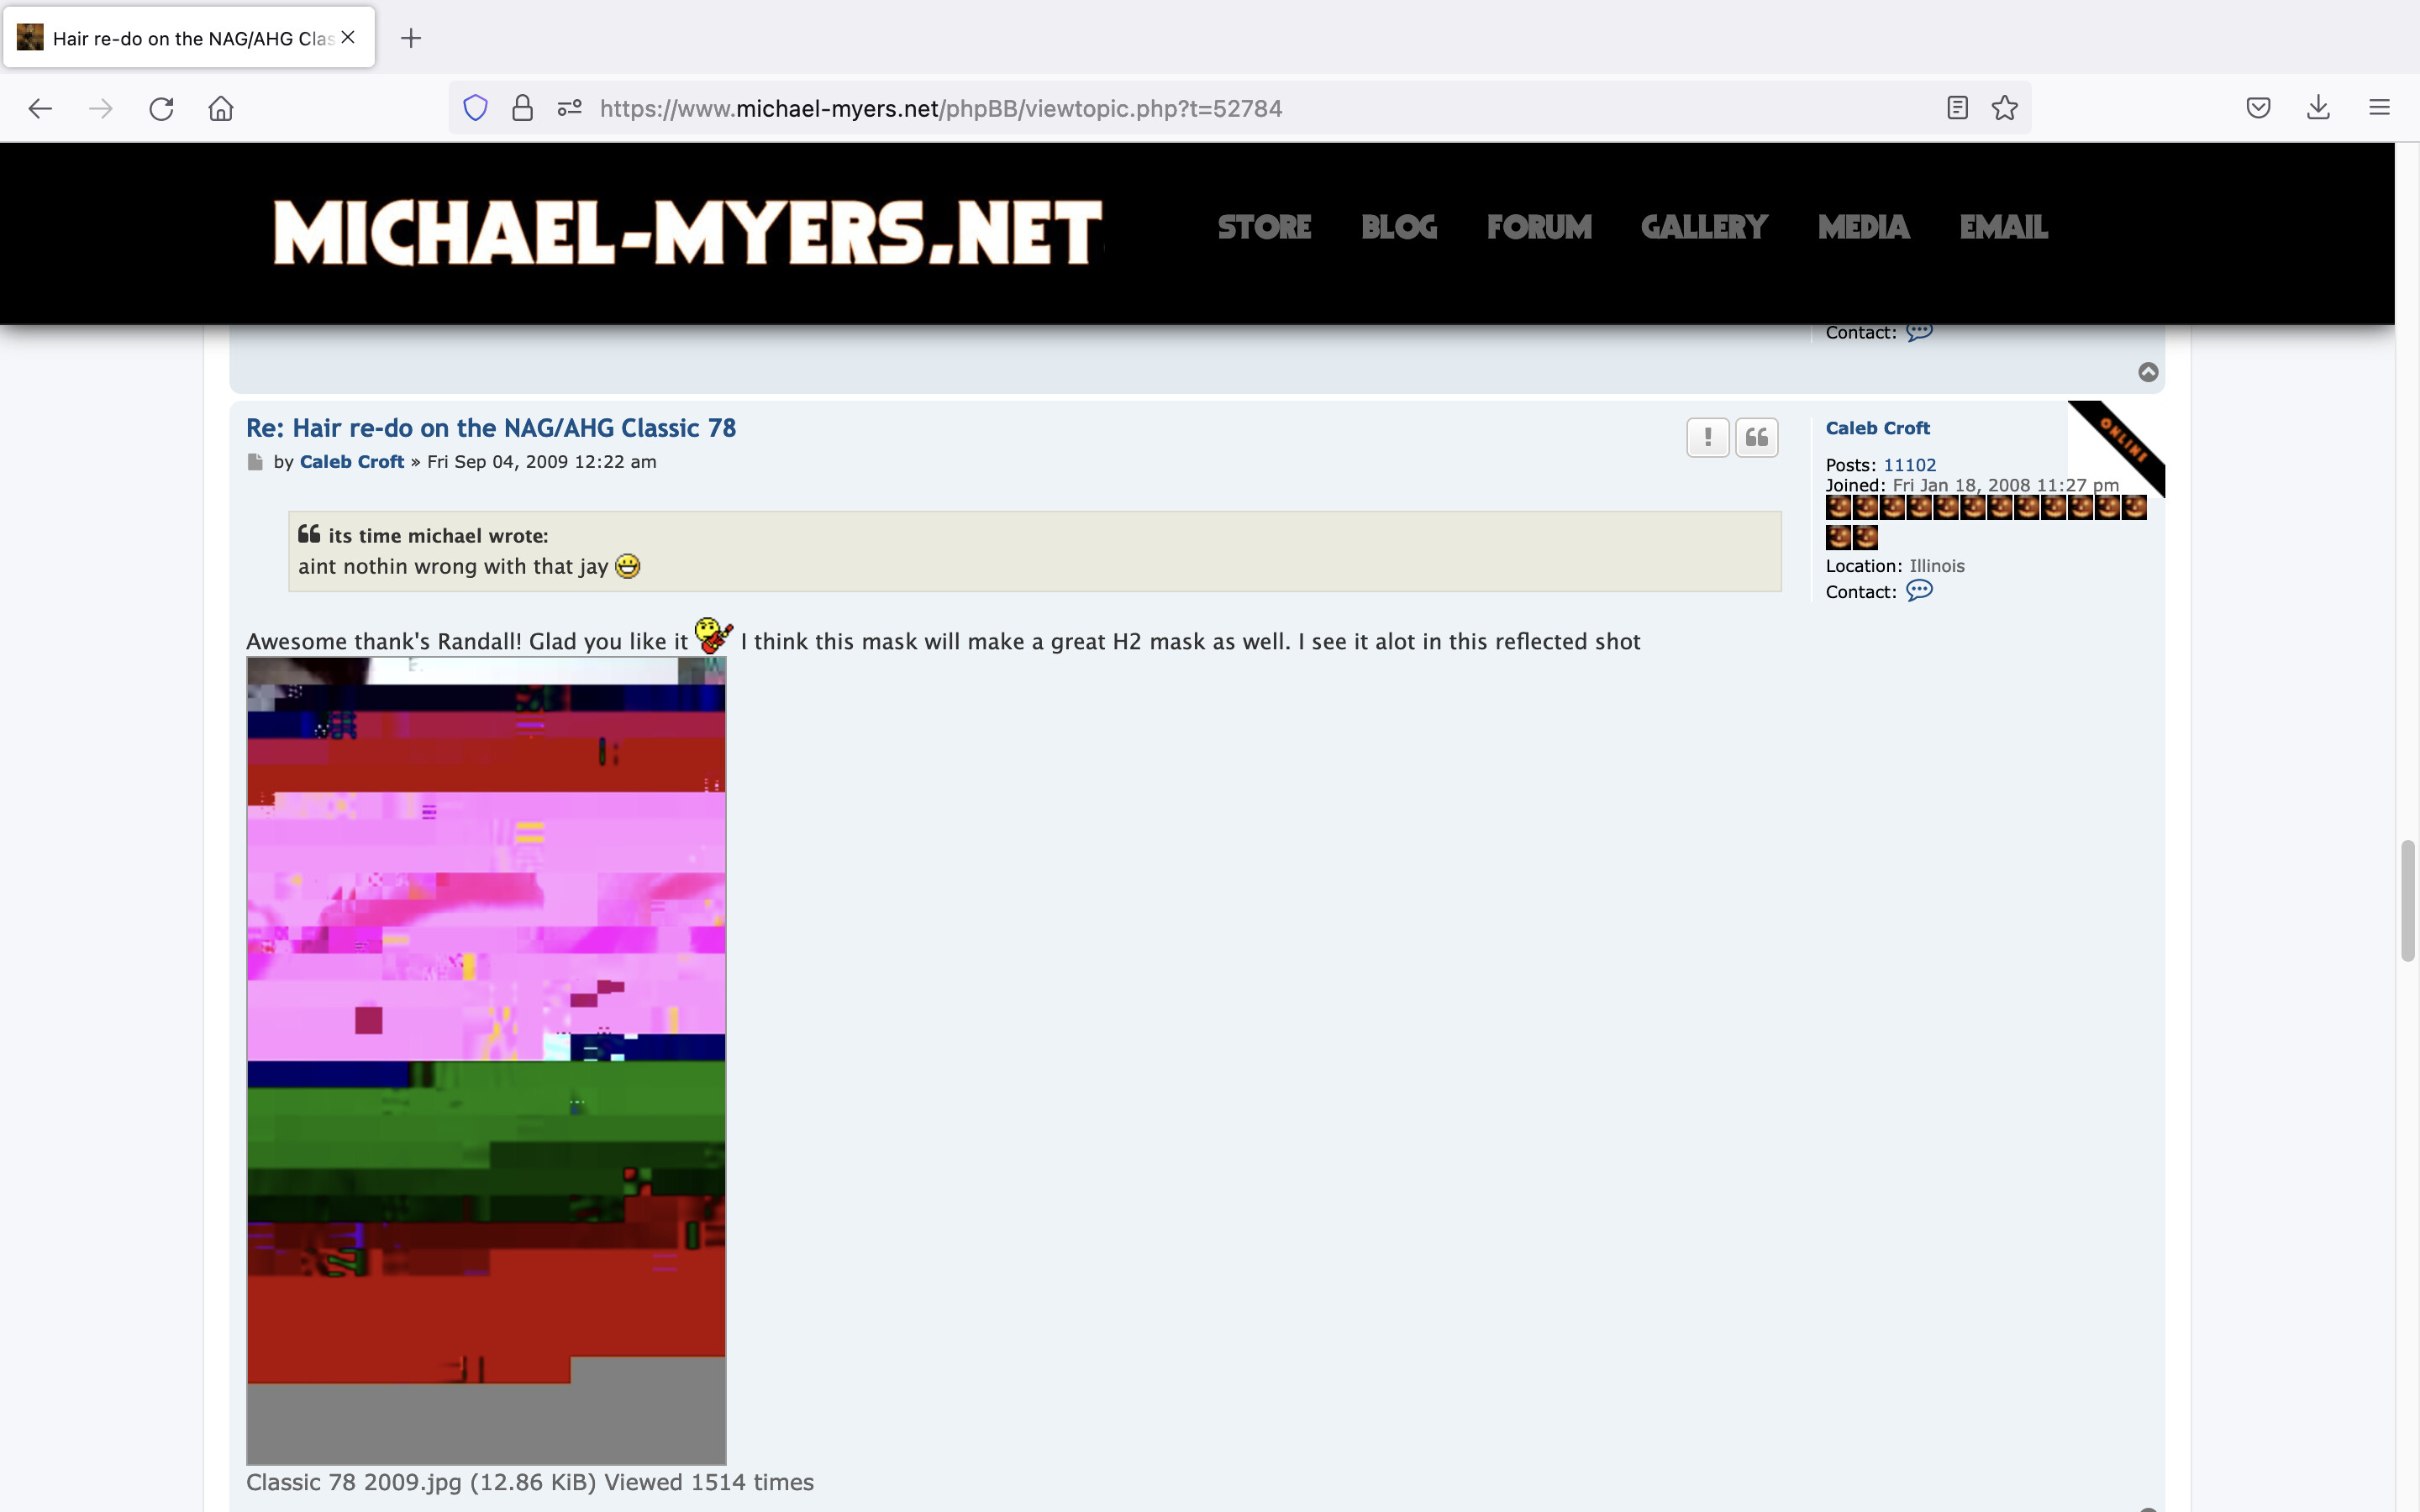This screenshot has height=1512, width=2420.
Task: View site security padlock info
Action: [x=522, y=108]
